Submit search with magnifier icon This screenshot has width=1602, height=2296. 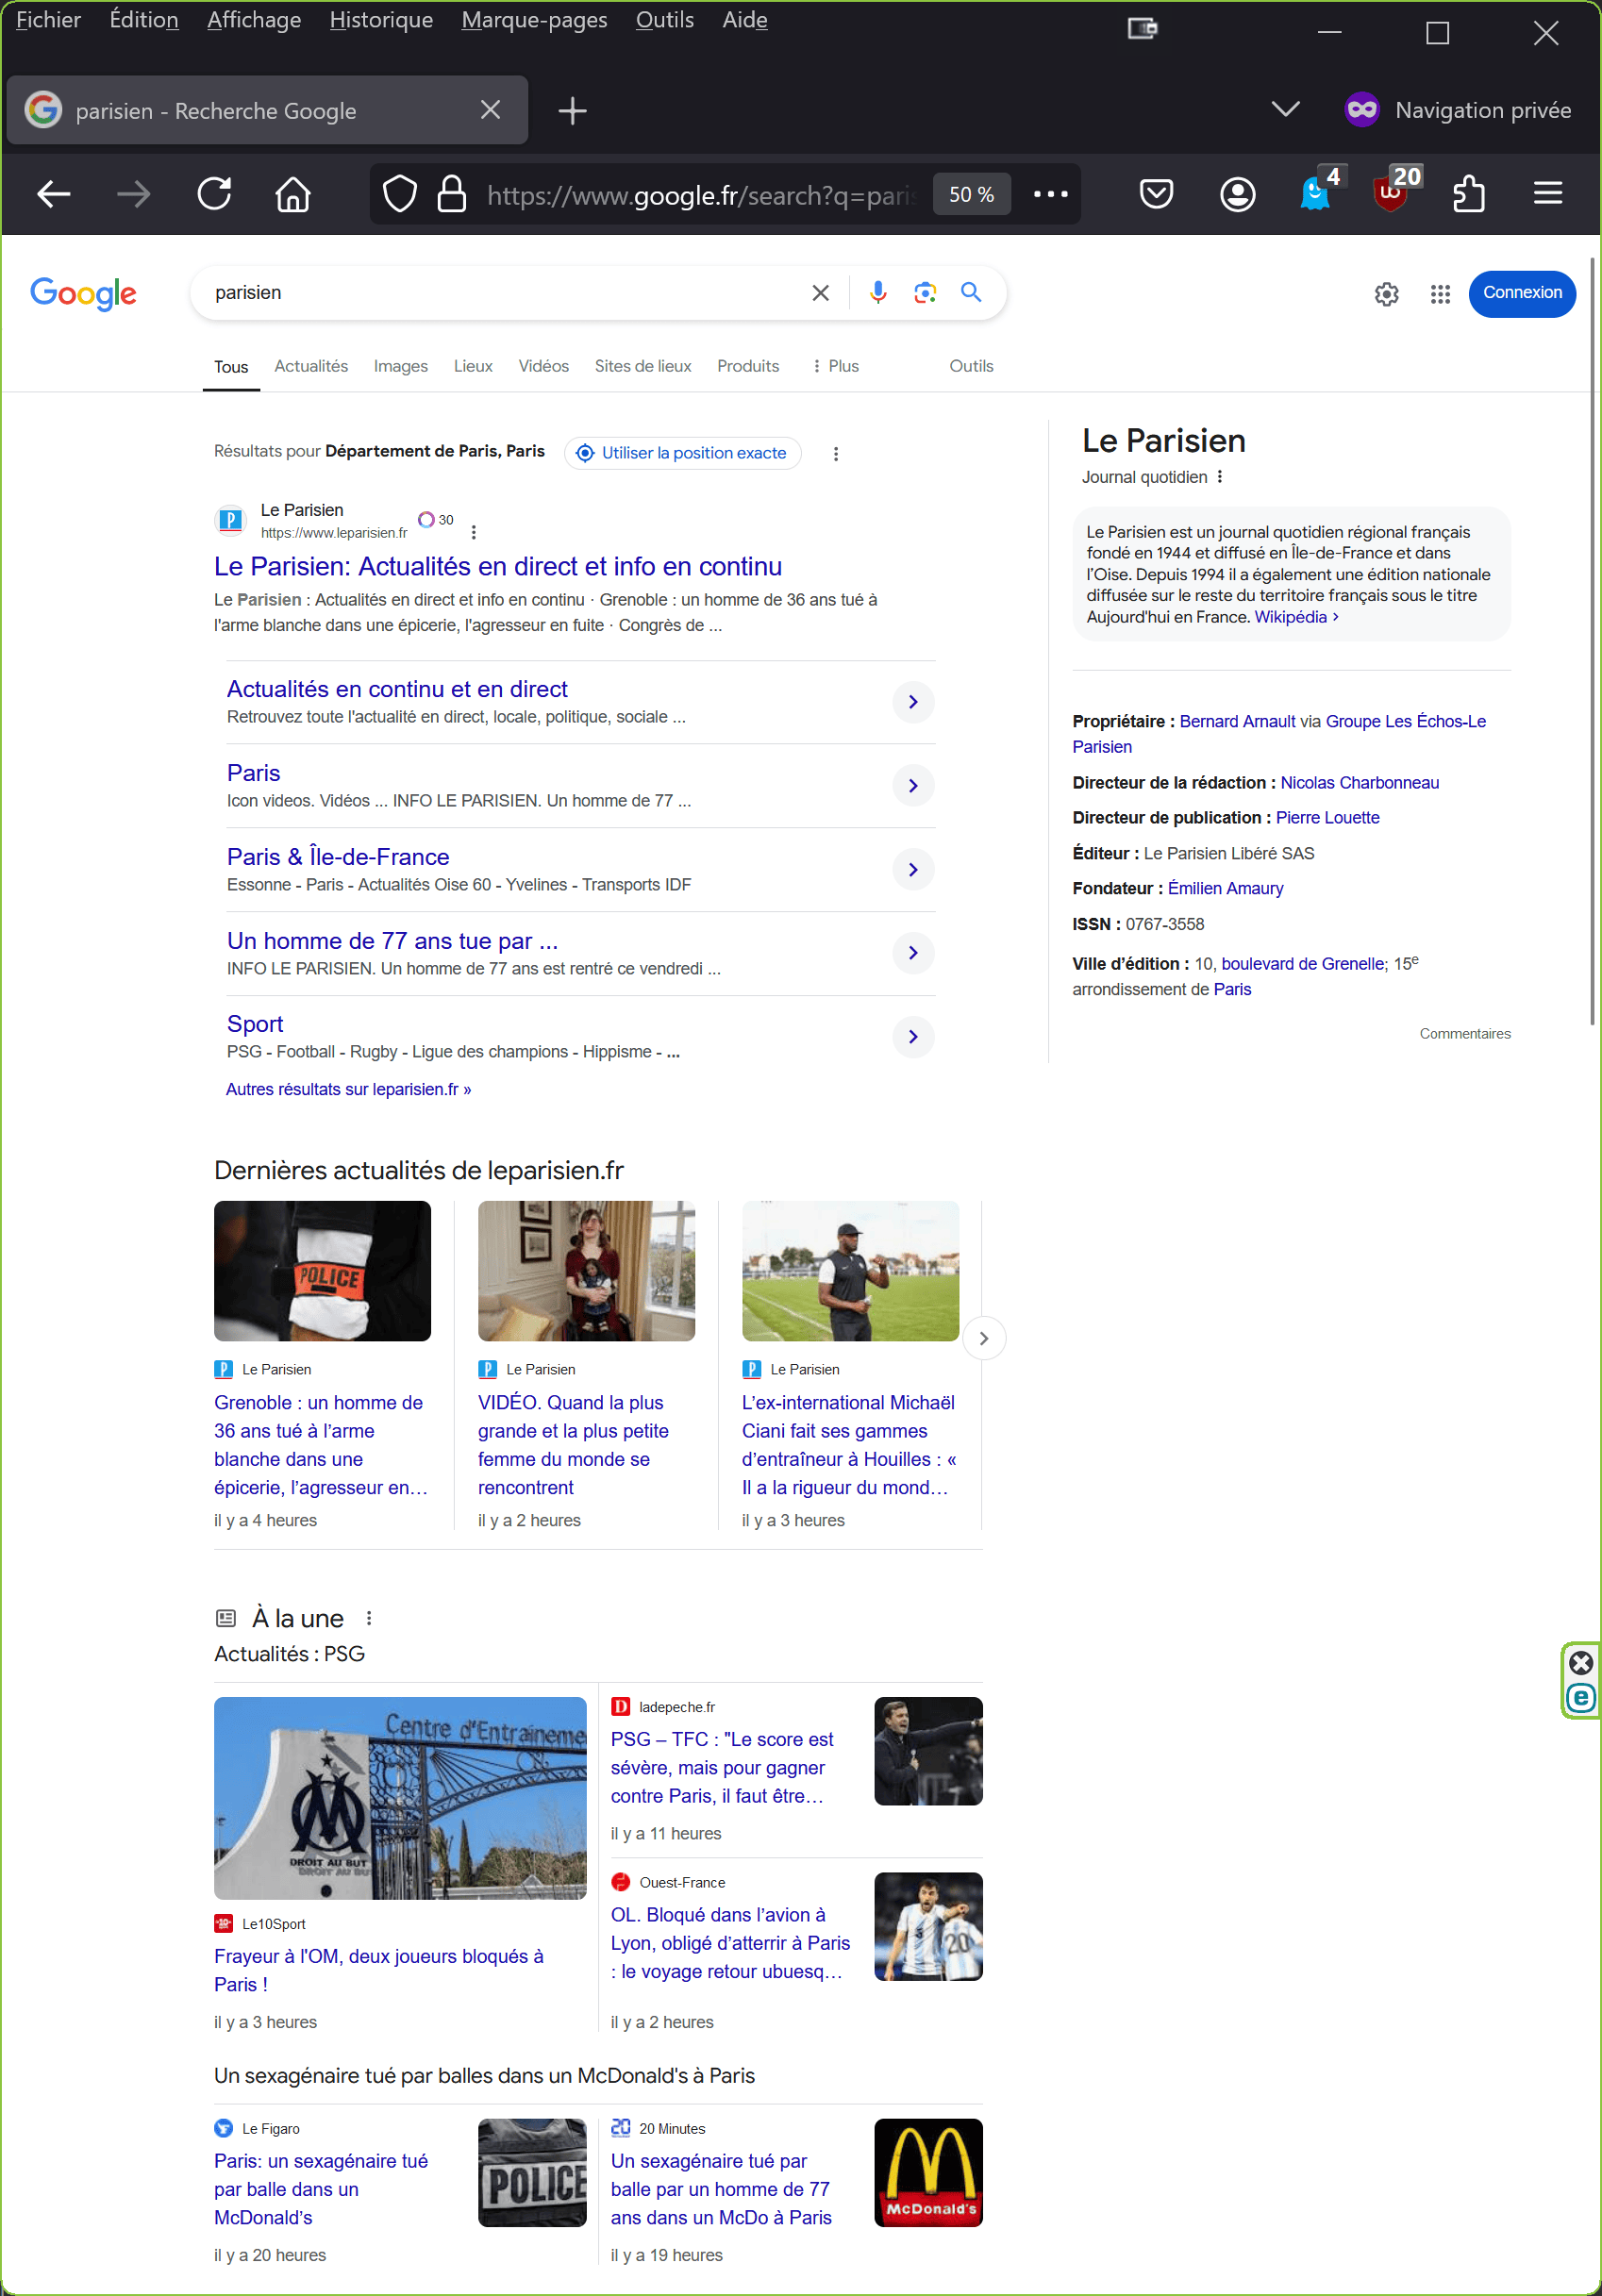pyautogui.click(x=971, y=292)
